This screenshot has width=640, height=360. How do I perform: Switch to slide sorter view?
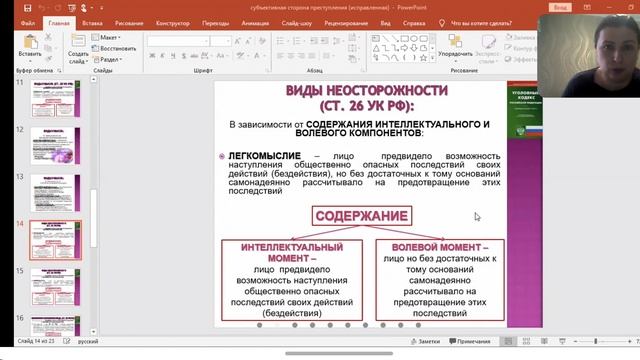point(526,341)
